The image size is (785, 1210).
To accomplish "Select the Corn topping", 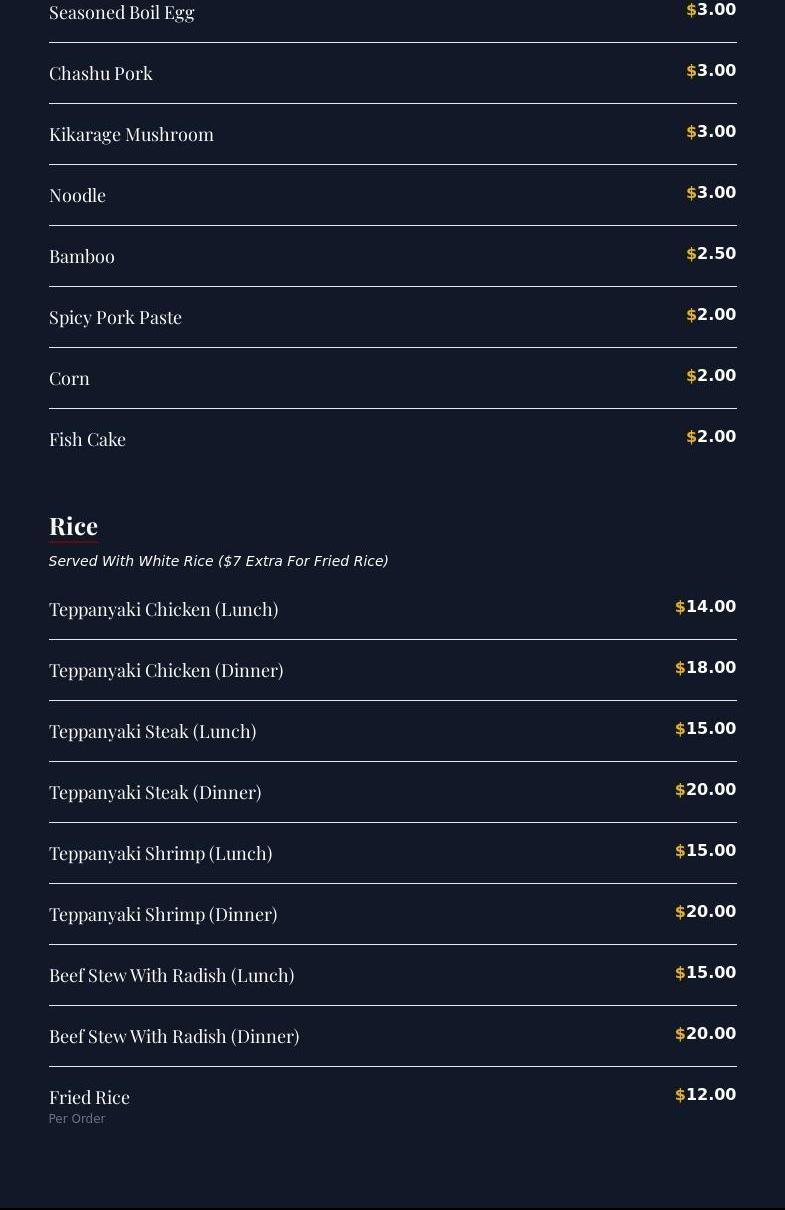I will [x=69, y=379].
